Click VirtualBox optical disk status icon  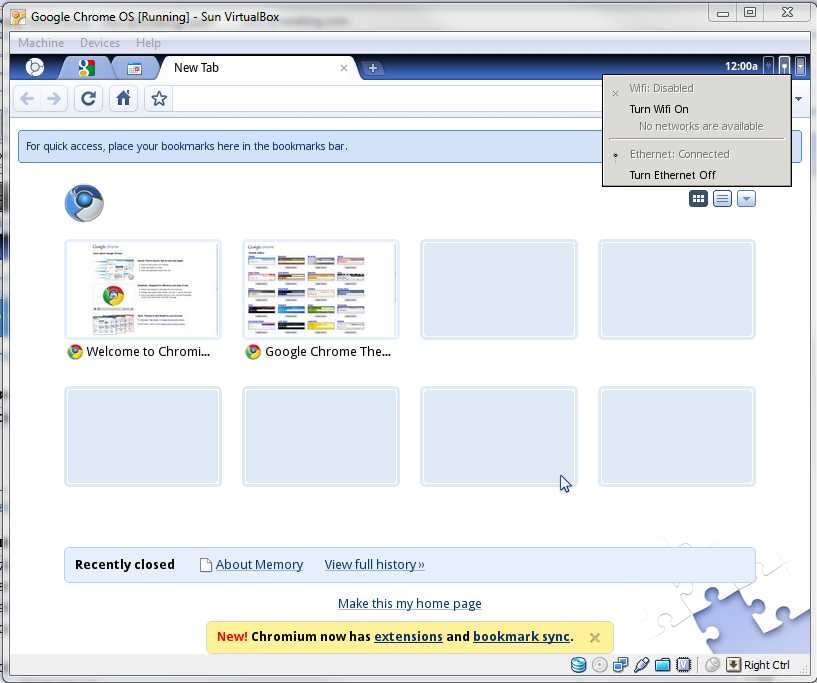click(599, 665)
